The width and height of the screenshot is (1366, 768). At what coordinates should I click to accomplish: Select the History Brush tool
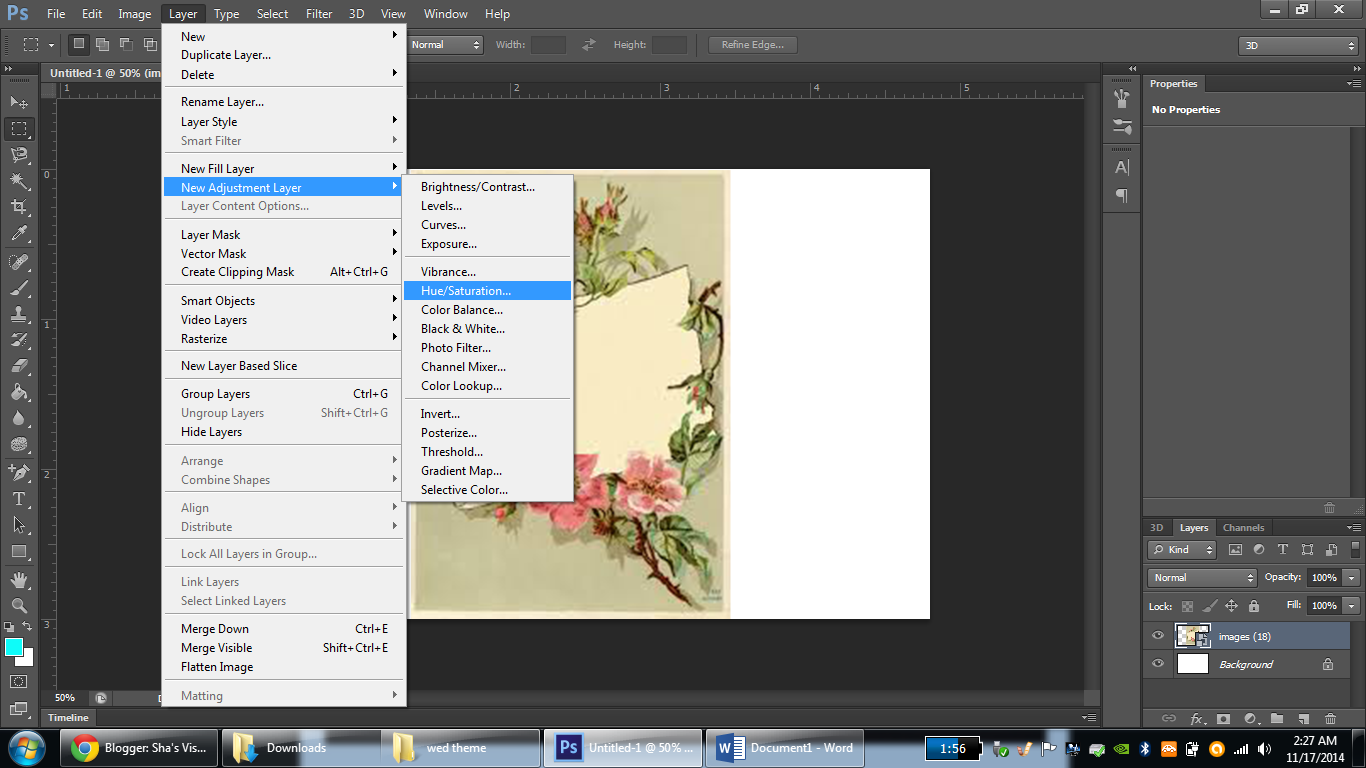pyautogui.click(x=19, y=340)
